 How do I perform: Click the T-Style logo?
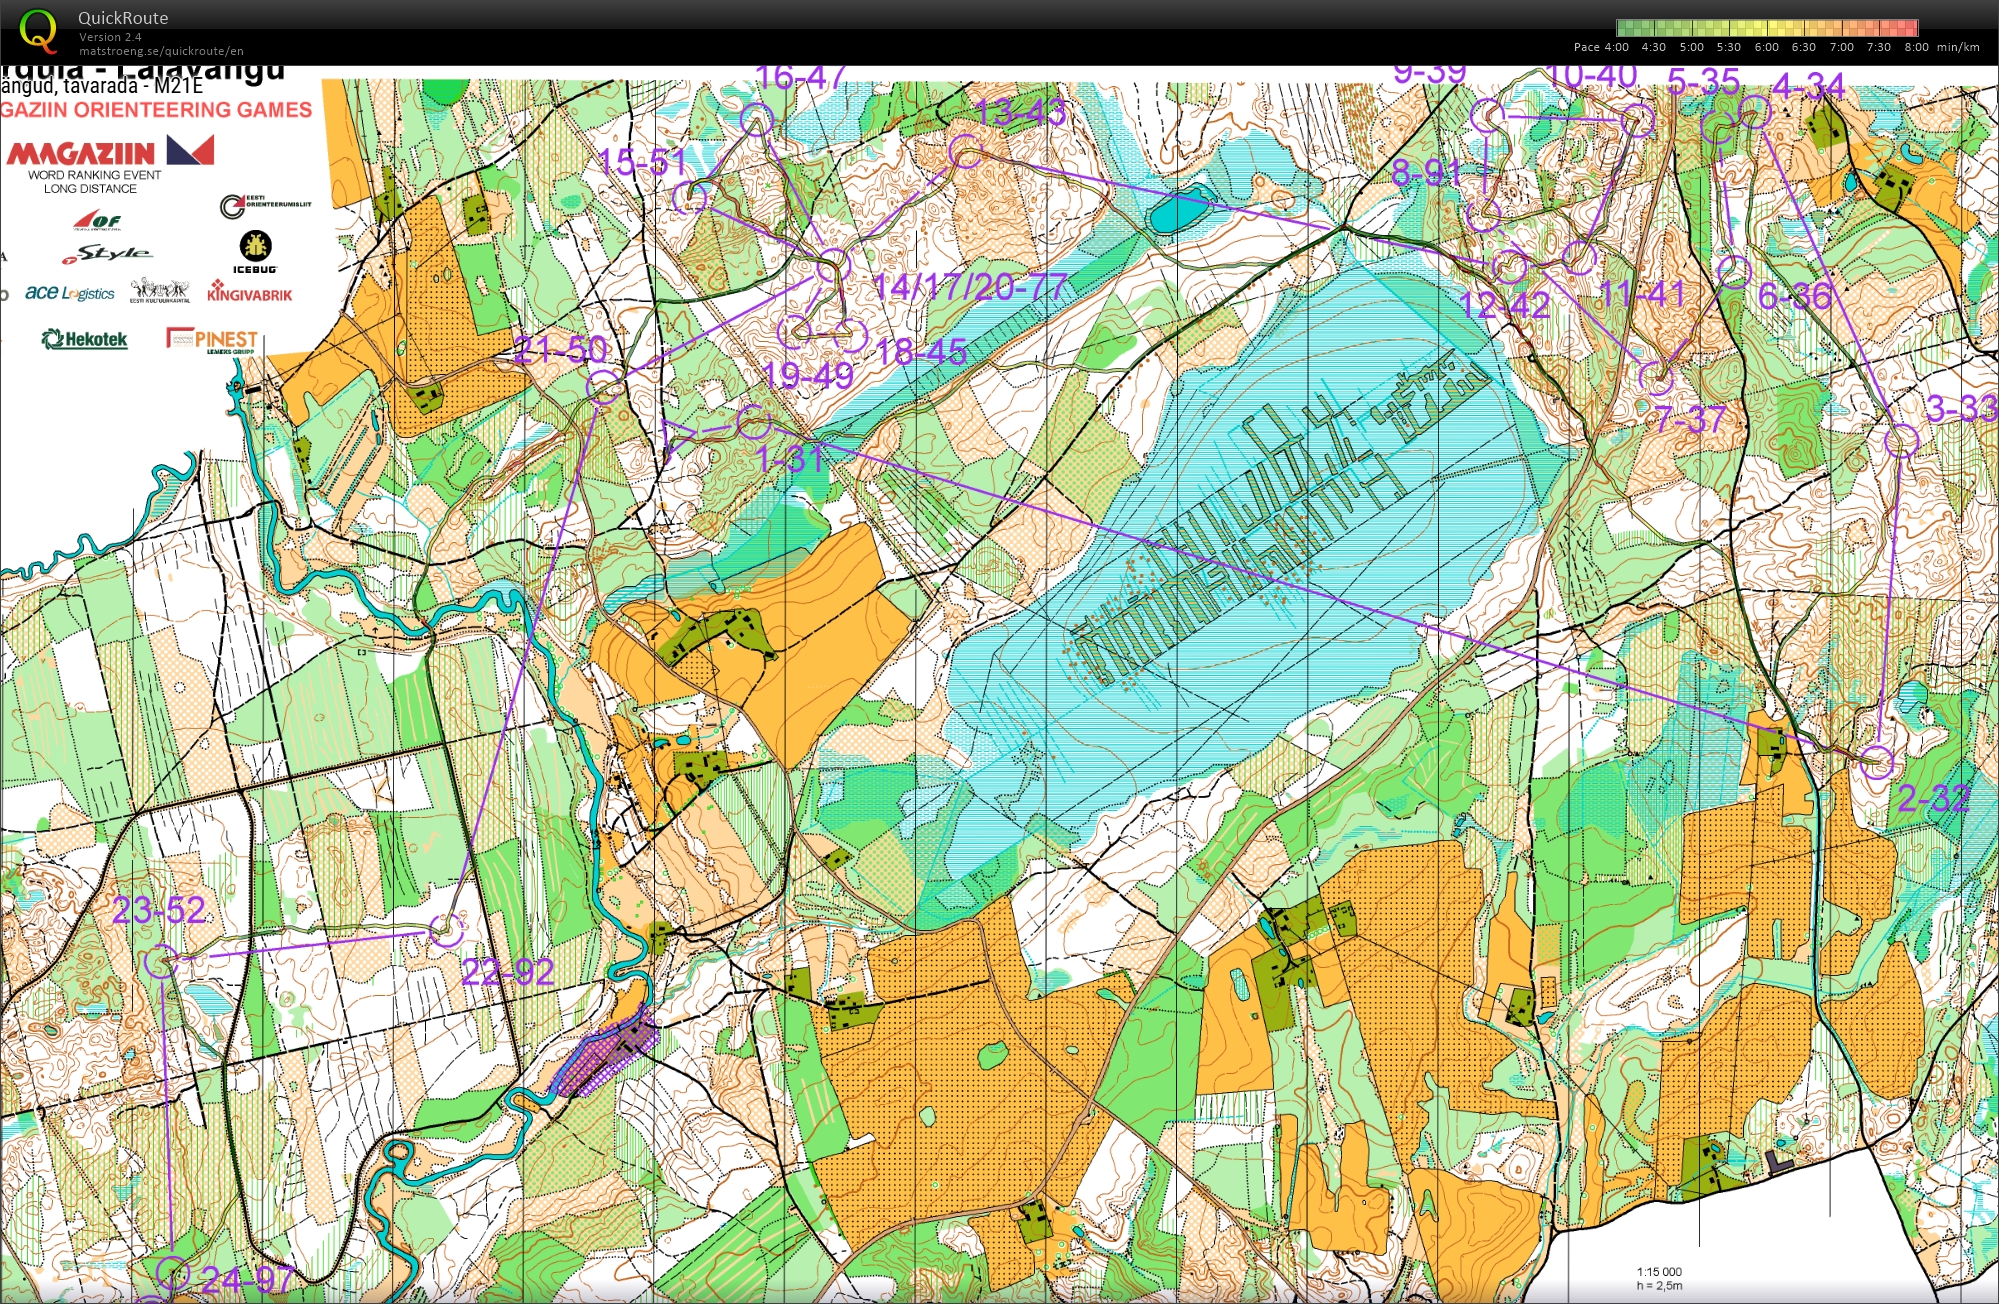point(107,255)
